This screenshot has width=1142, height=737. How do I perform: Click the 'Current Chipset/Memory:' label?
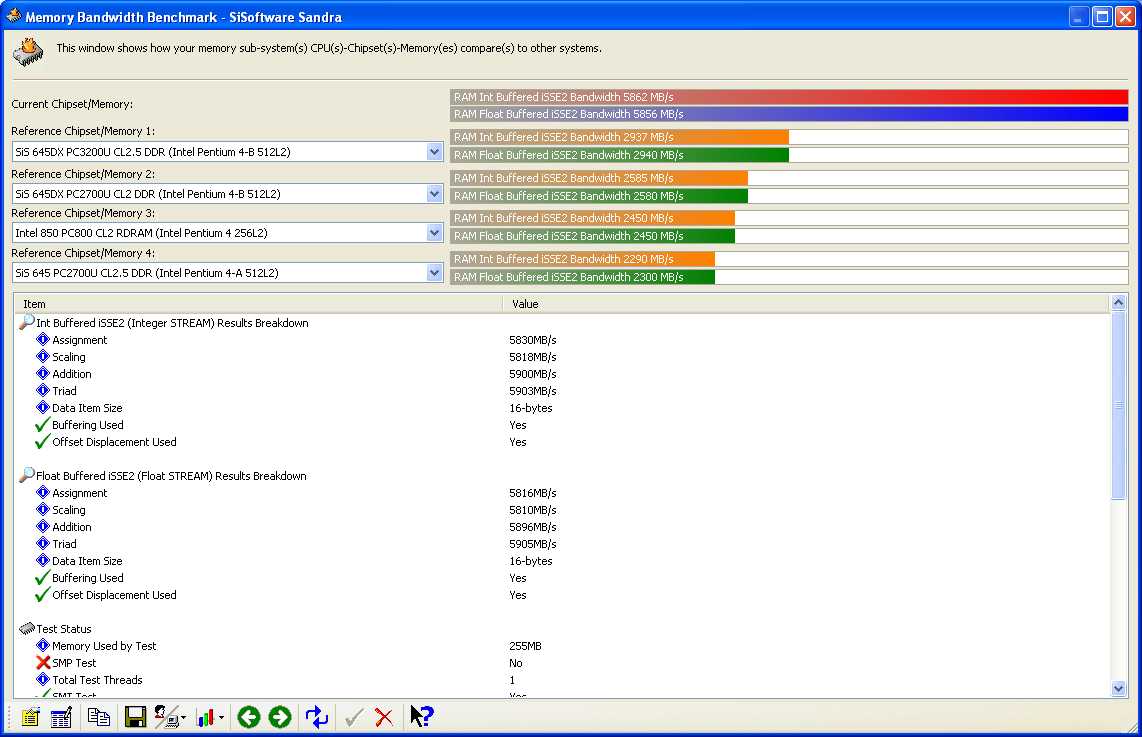click(x=72, y=104)
